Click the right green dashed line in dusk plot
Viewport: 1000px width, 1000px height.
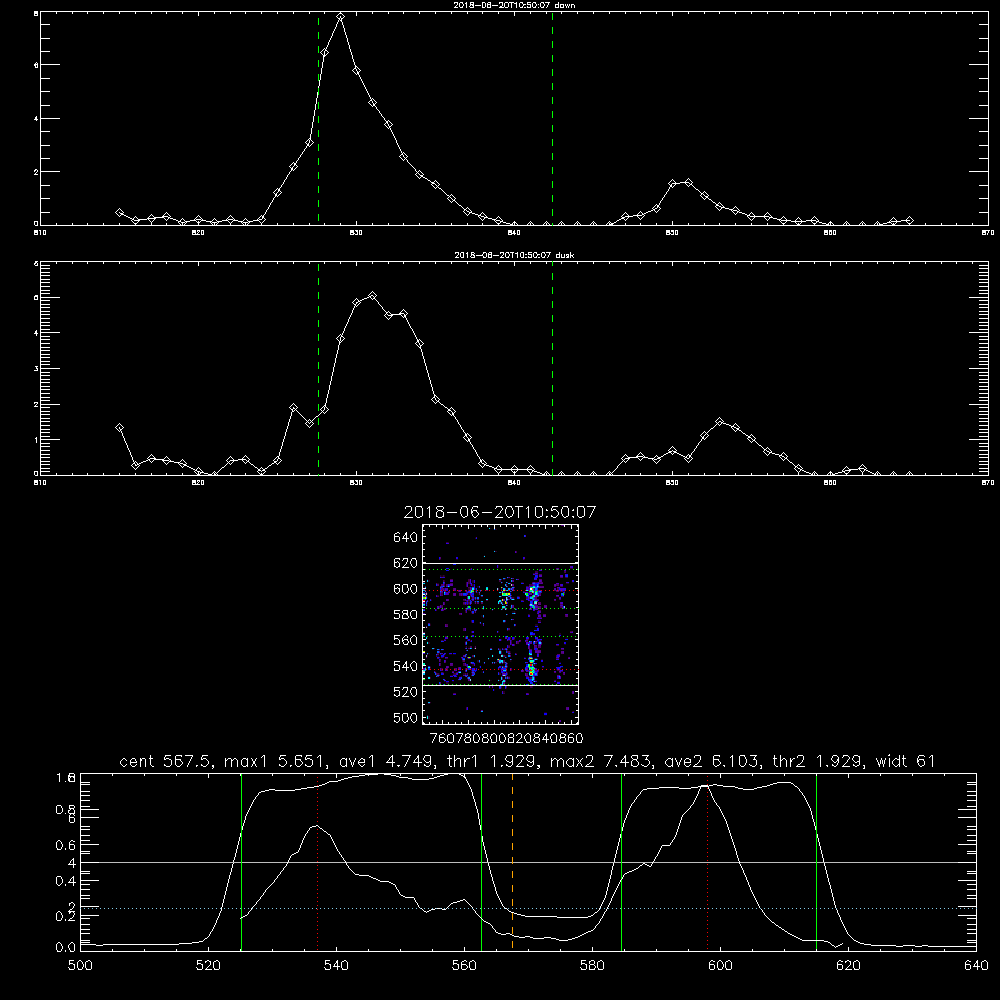(552, 368)
